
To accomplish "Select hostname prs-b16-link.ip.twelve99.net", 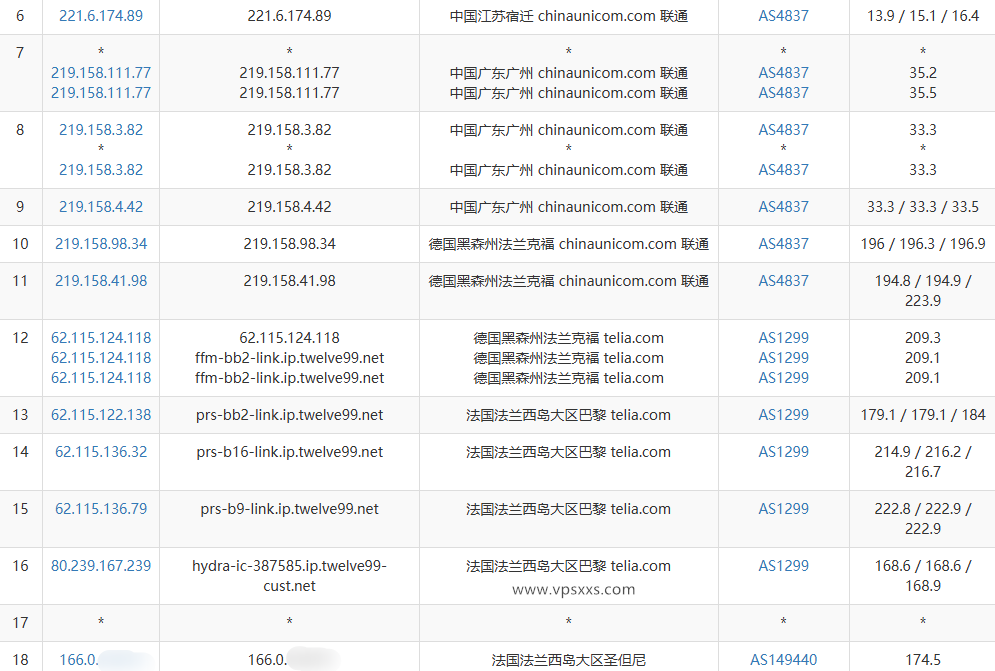I will tap(289, 452).
